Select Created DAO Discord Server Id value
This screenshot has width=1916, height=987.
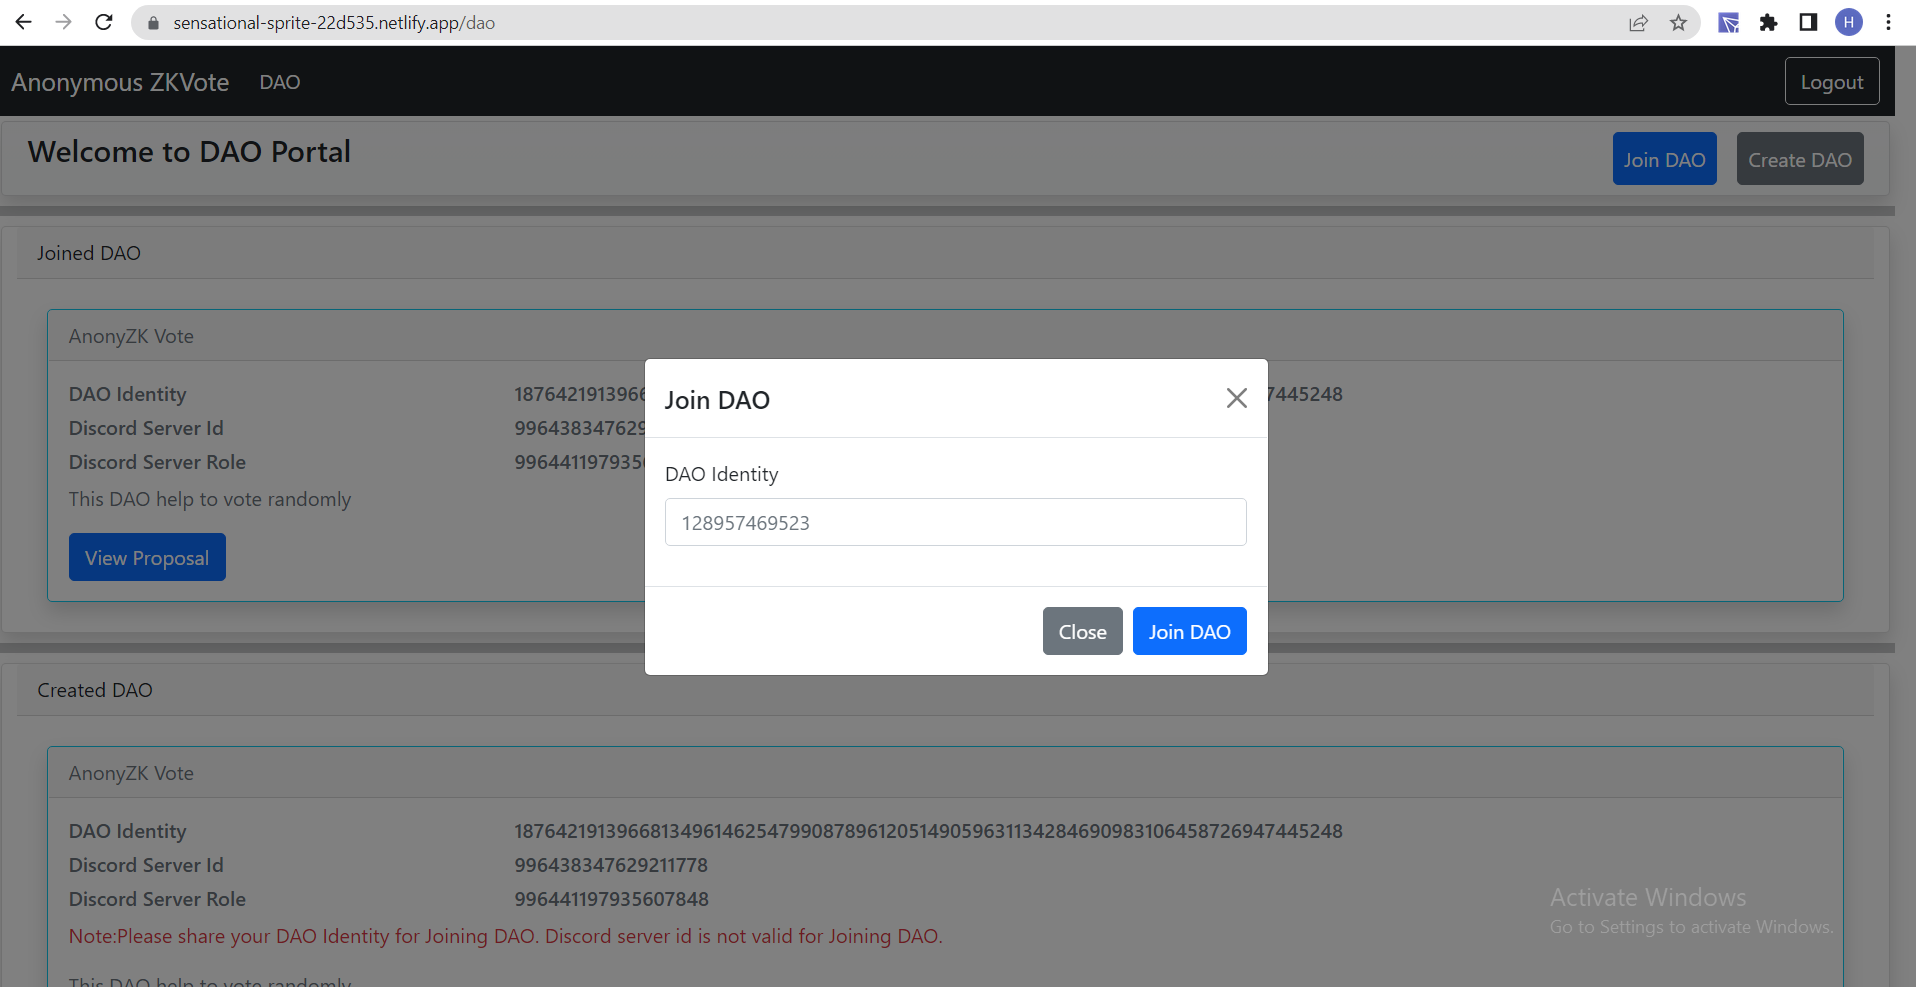click(x=611, y=865)
